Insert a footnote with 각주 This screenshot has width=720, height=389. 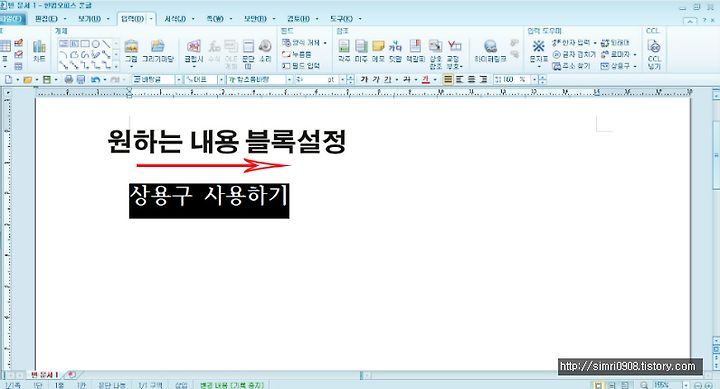pyautogui.click(x=344, y=51)
